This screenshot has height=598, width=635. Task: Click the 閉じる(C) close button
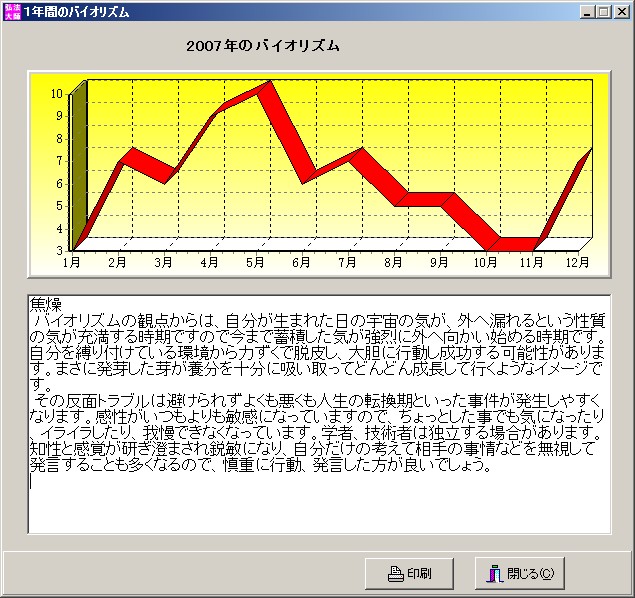click(520, 573)
